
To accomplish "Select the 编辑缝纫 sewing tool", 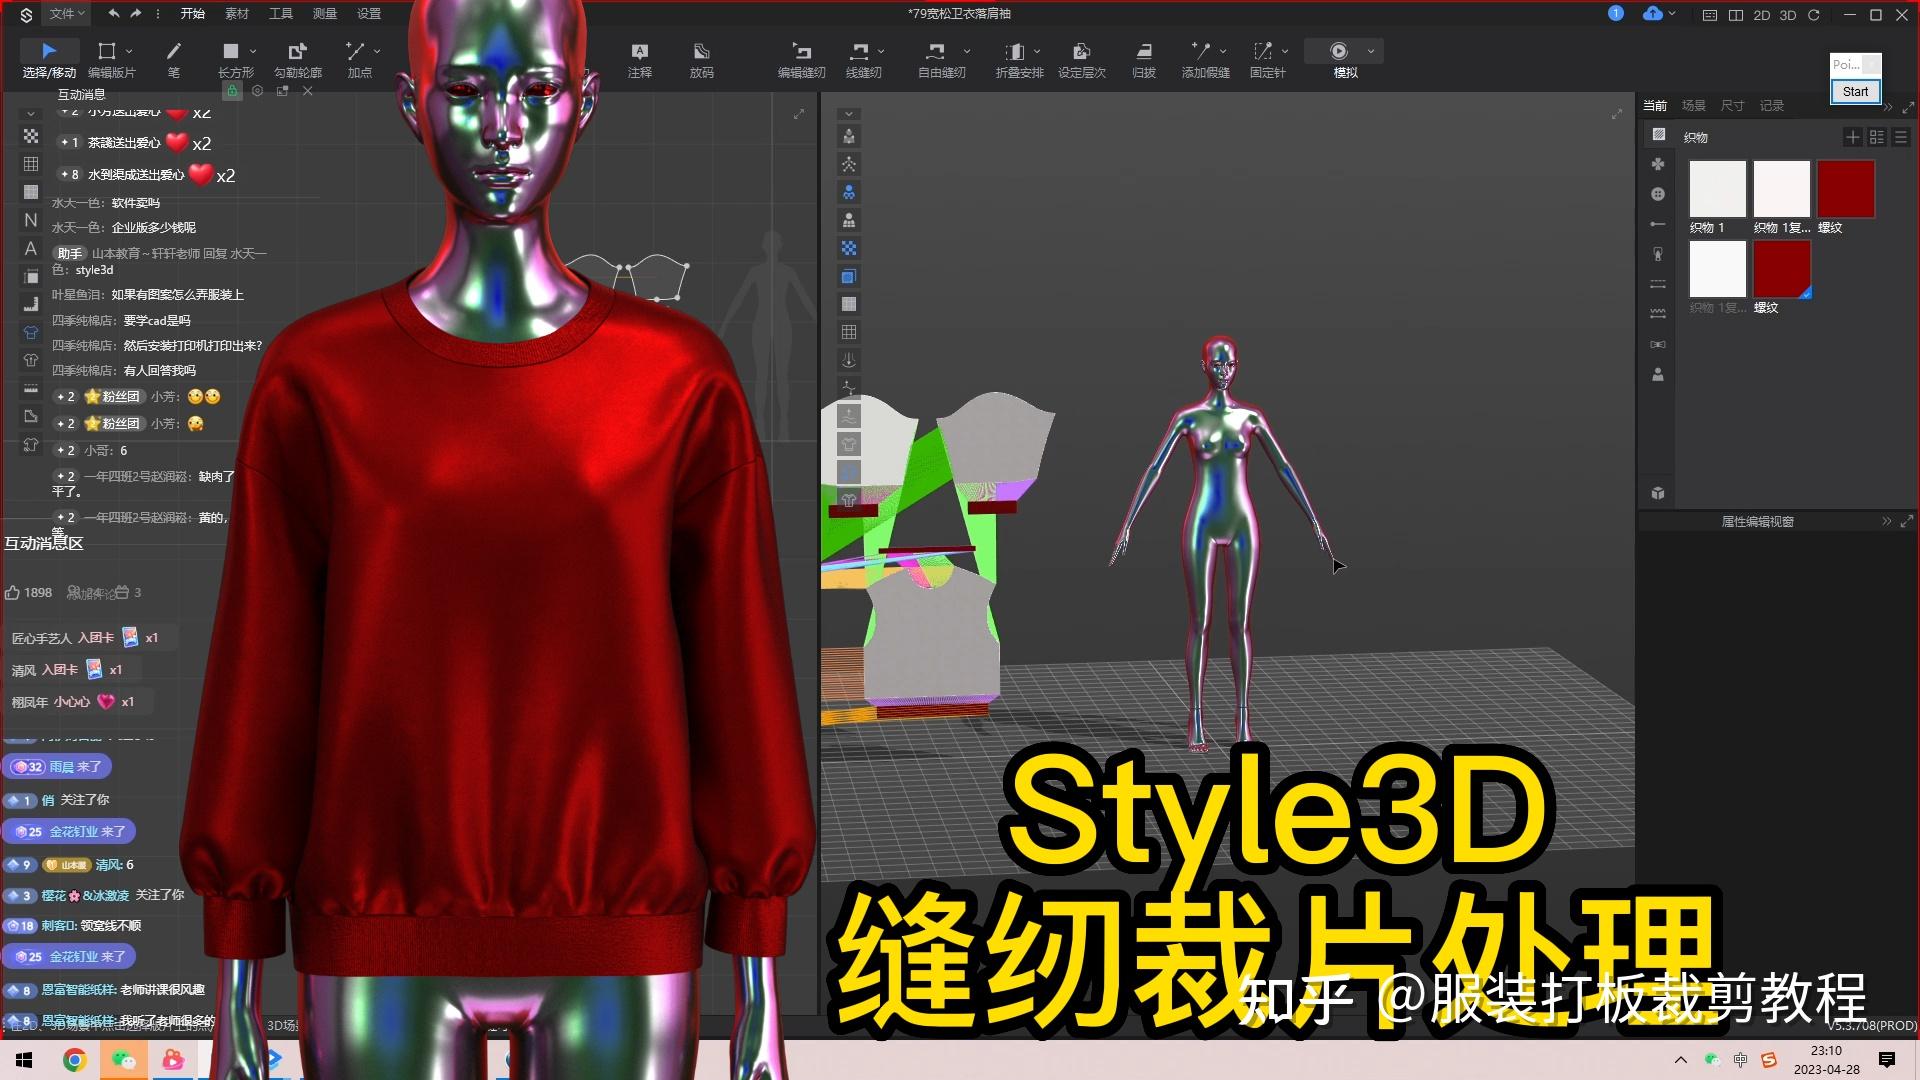I will pos(800,58).
